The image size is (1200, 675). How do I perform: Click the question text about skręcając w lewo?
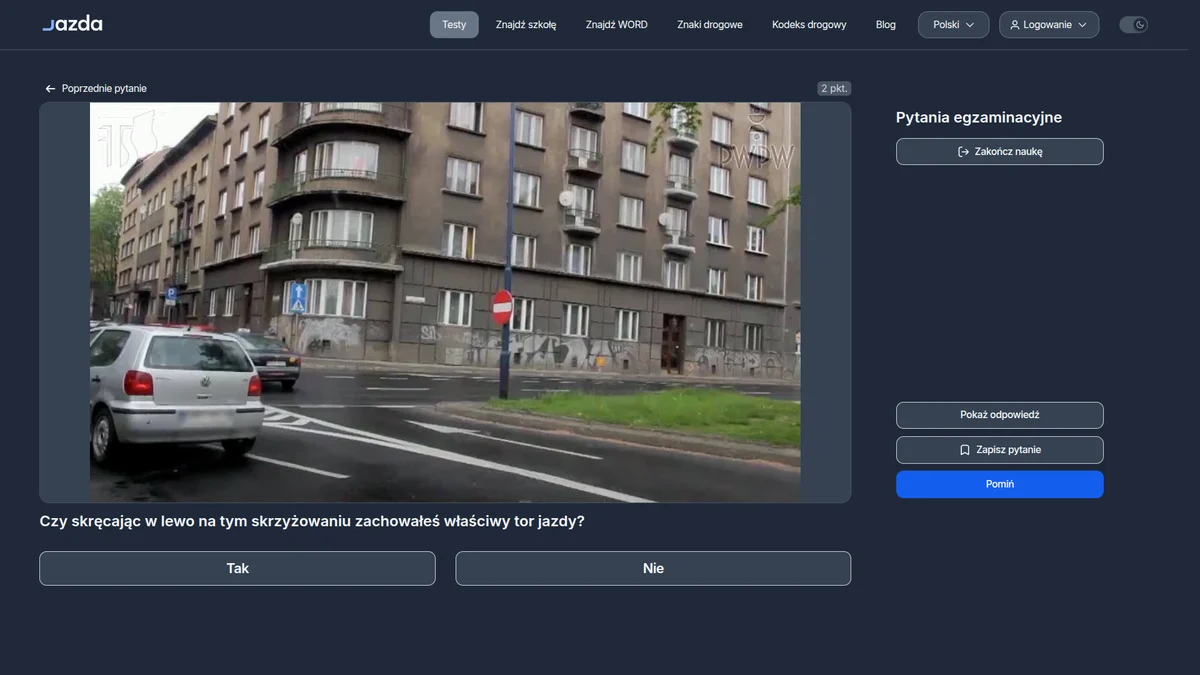click(312, 522)
